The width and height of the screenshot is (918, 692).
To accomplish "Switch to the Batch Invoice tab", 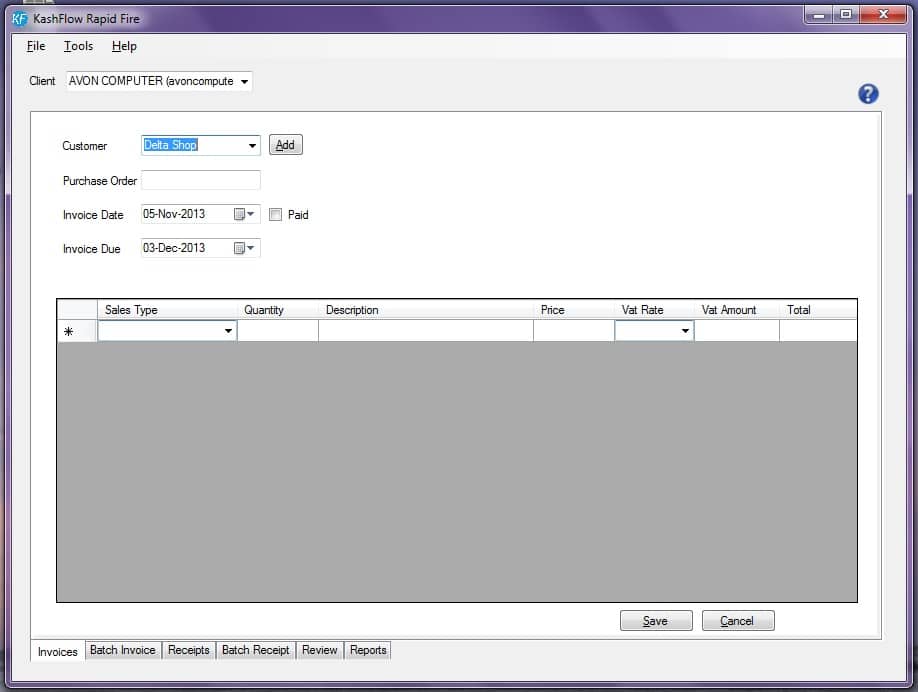I will [x=123, y=650].
